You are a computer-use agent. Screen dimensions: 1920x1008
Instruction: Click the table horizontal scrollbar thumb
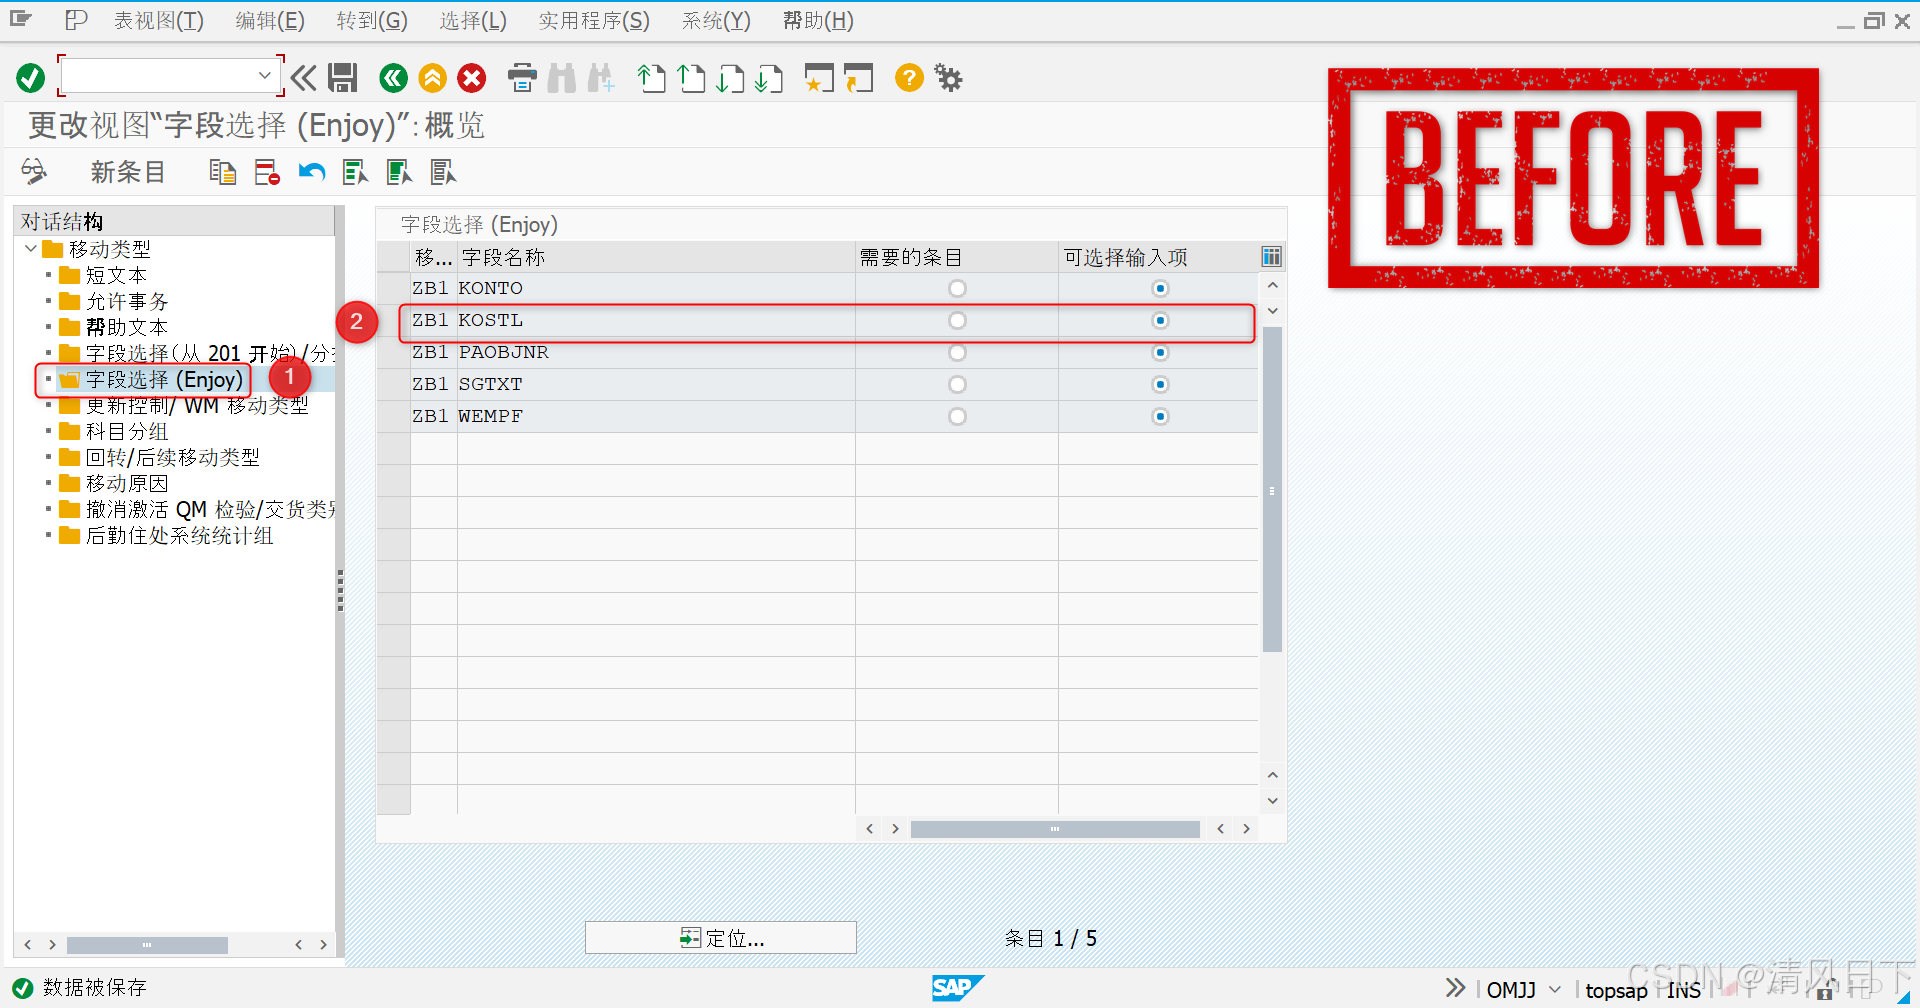point(1055,829)
